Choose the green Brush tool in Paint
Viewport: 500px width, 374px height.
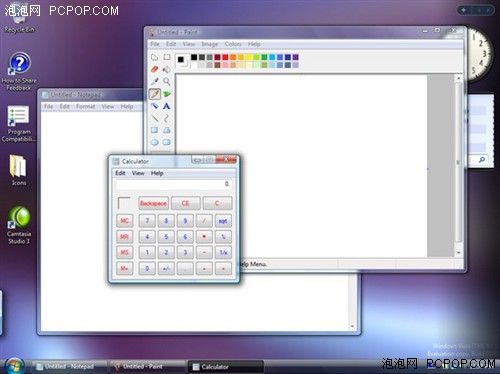[x=167, y=94]
